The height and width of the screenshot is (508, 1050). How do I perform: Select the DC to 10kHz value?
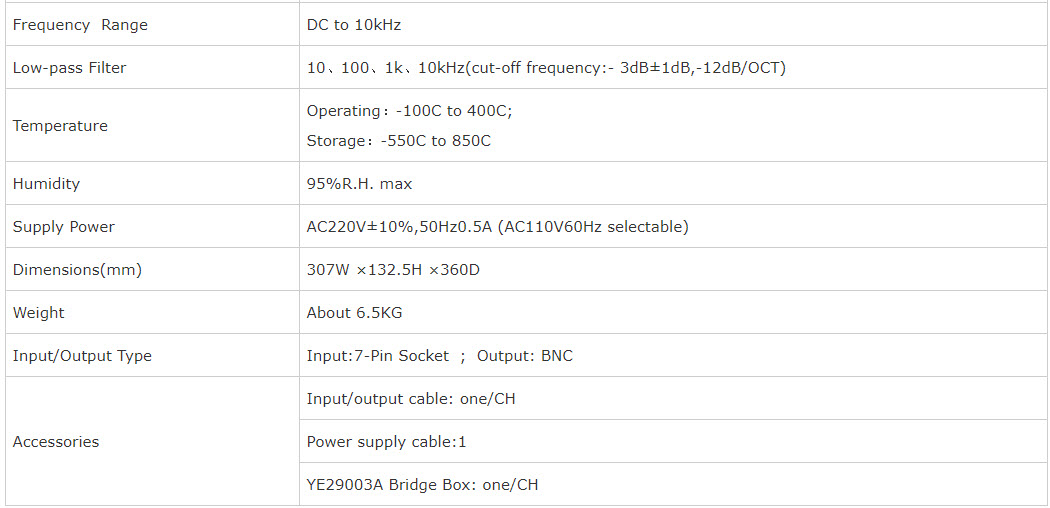click(x=354, y=25)
